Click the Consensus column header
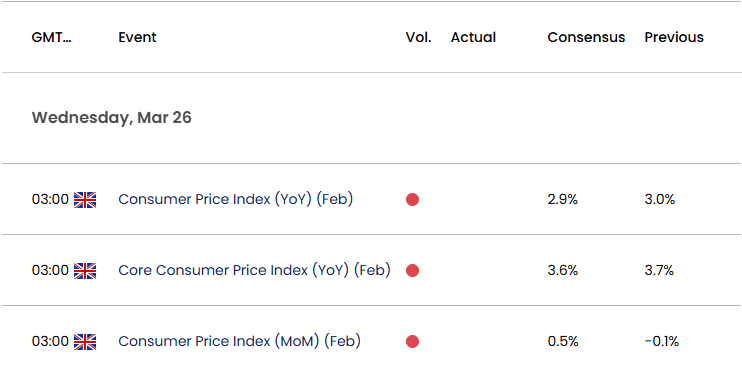 [x=586, y=37]
